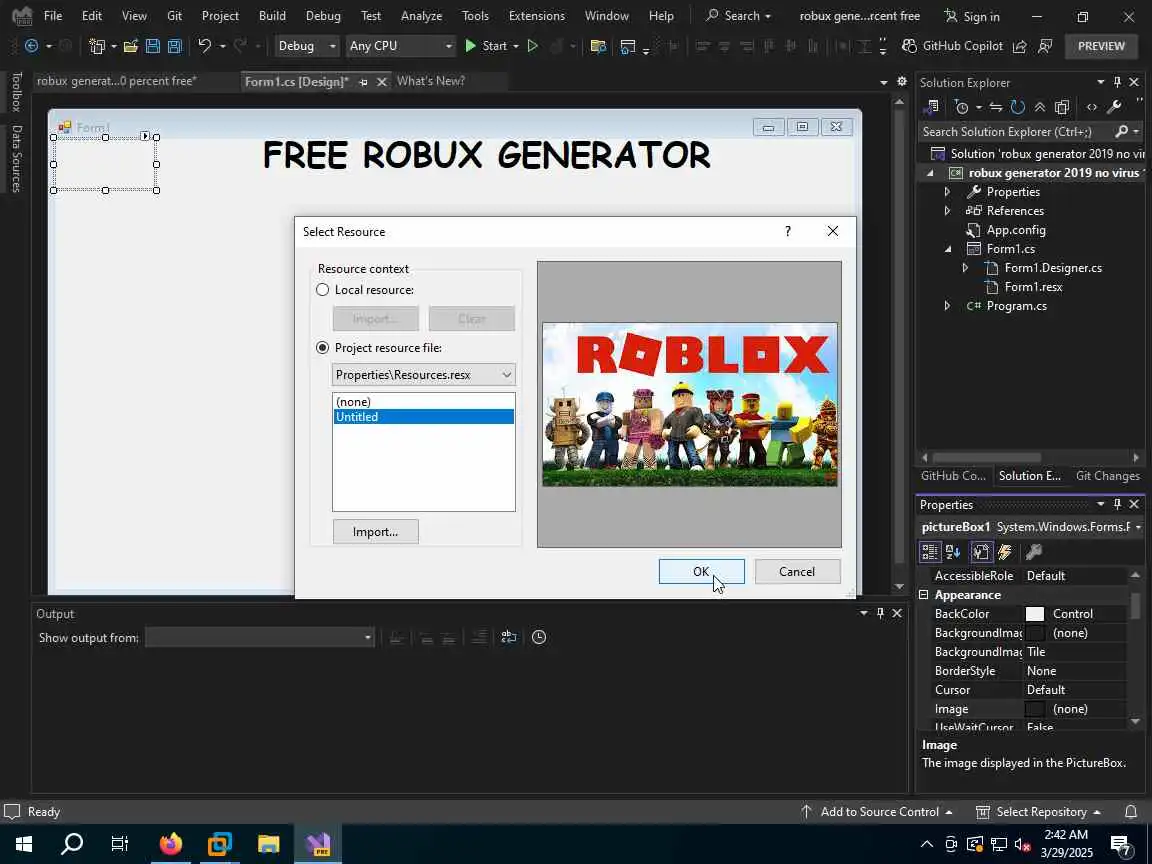Open the Any CPU platform dropdown
The height and width of the screenshot is (864, 1152).
400,46
